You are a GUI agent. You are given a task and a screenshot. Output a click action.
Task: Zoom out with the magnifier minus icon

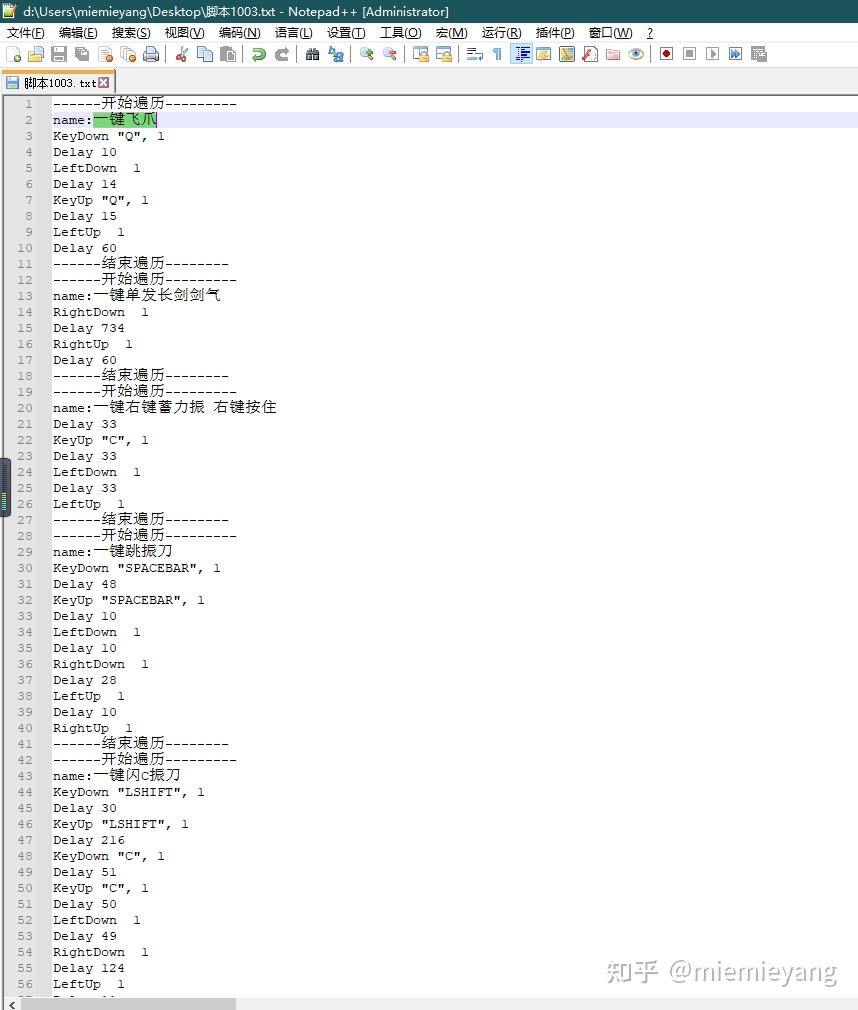pos(390,55)
